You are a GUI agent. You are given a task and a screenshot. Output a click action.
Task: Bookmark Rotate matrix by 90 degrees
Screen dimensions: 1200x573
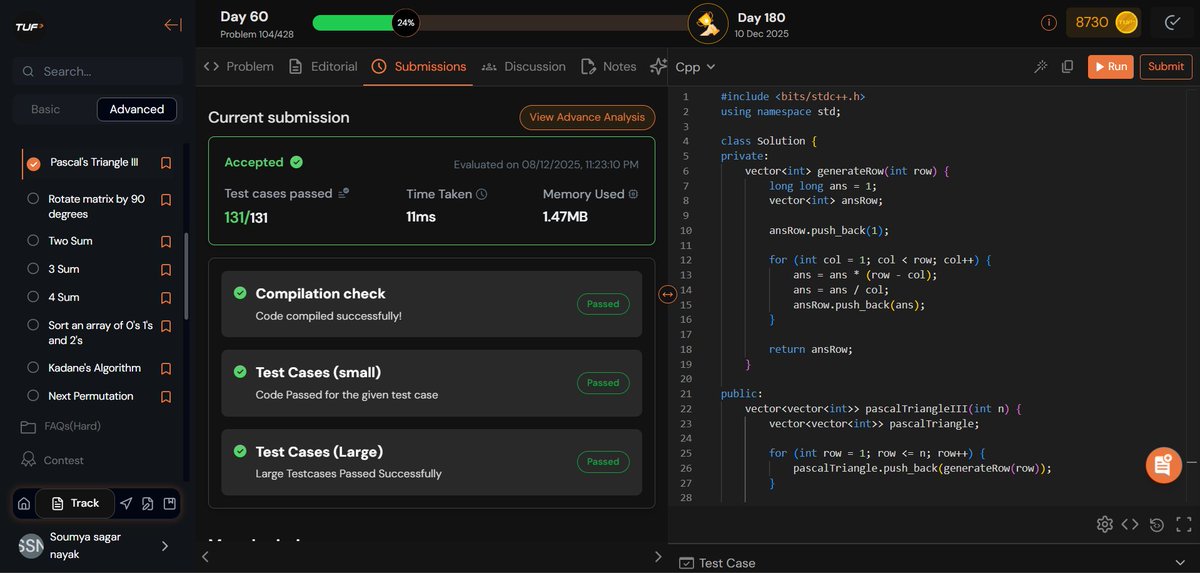click(x=166, y=199)
